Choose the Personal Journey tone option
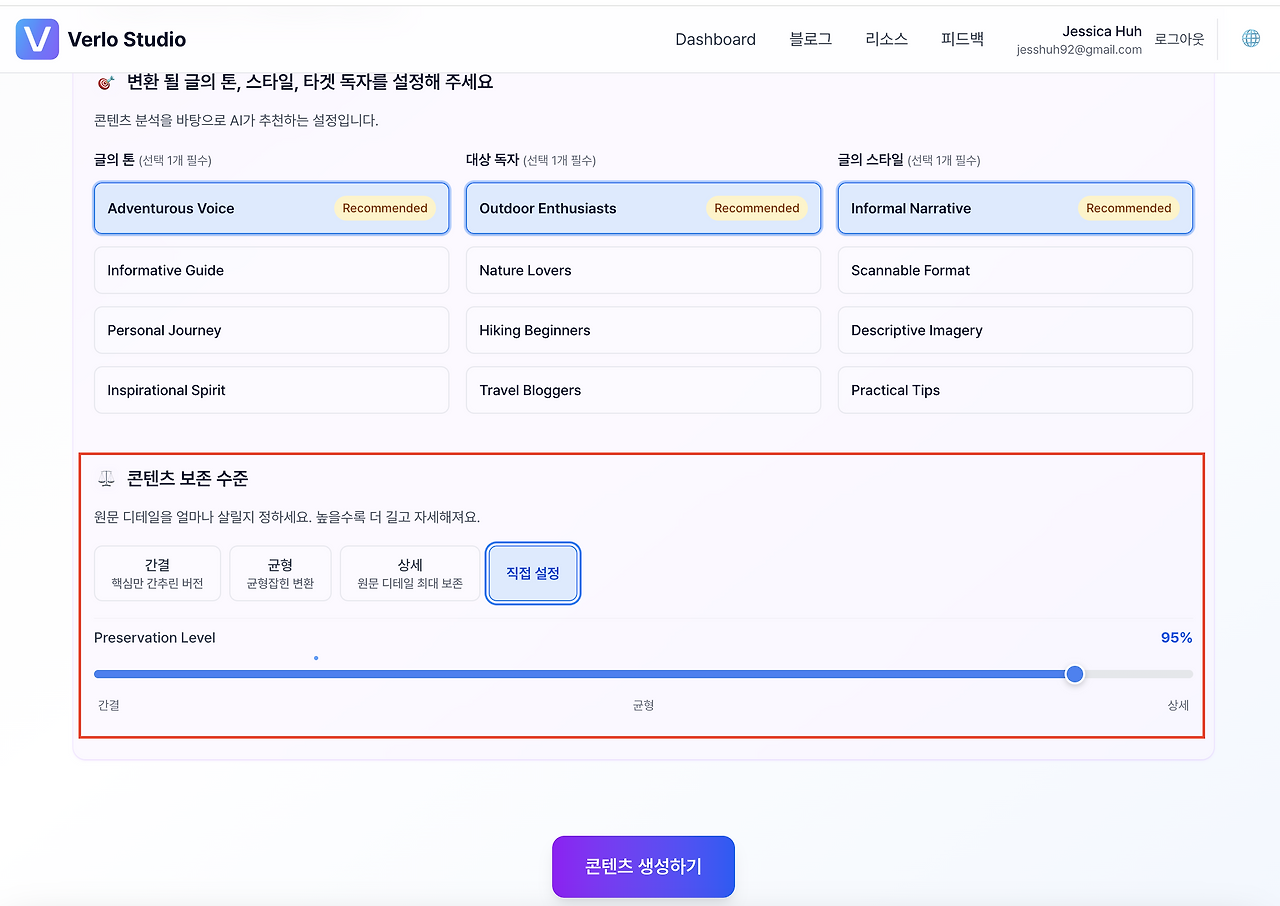 270,330
